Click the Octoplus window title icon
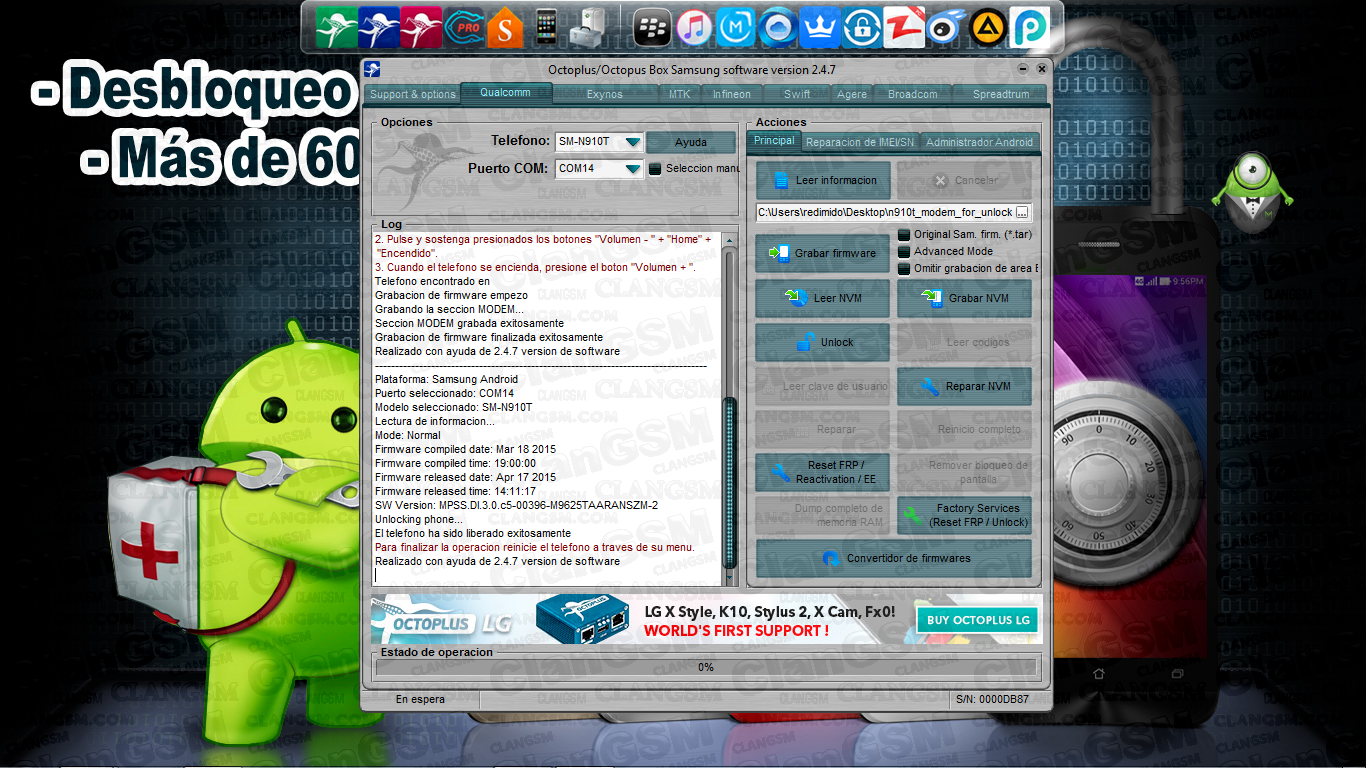Screen dimensions: 1366x768 [372, 69]
